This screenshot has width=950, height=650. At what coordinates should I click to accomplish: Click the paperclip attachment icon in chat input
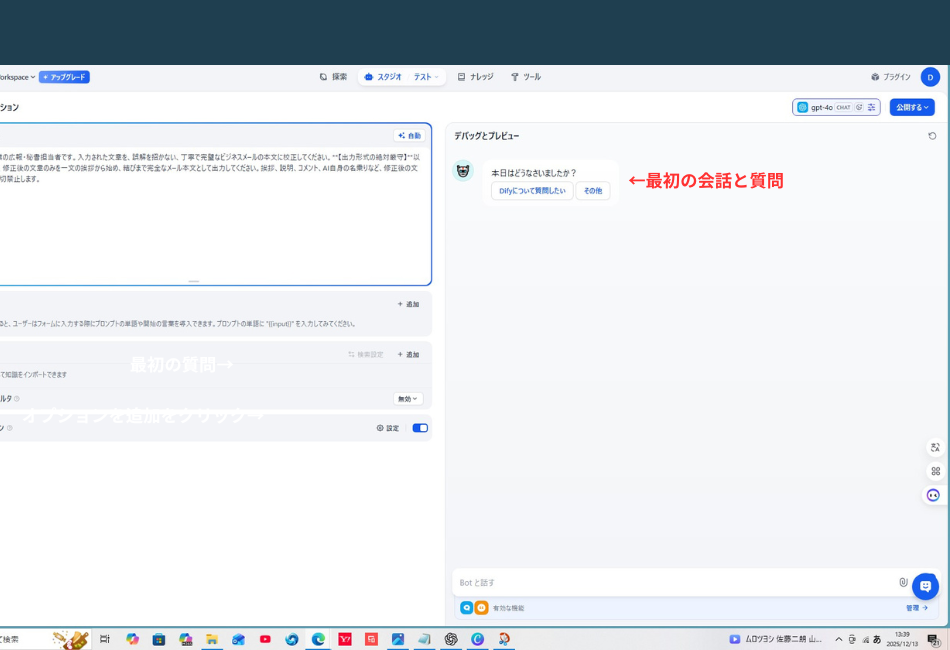click(903, 582)
